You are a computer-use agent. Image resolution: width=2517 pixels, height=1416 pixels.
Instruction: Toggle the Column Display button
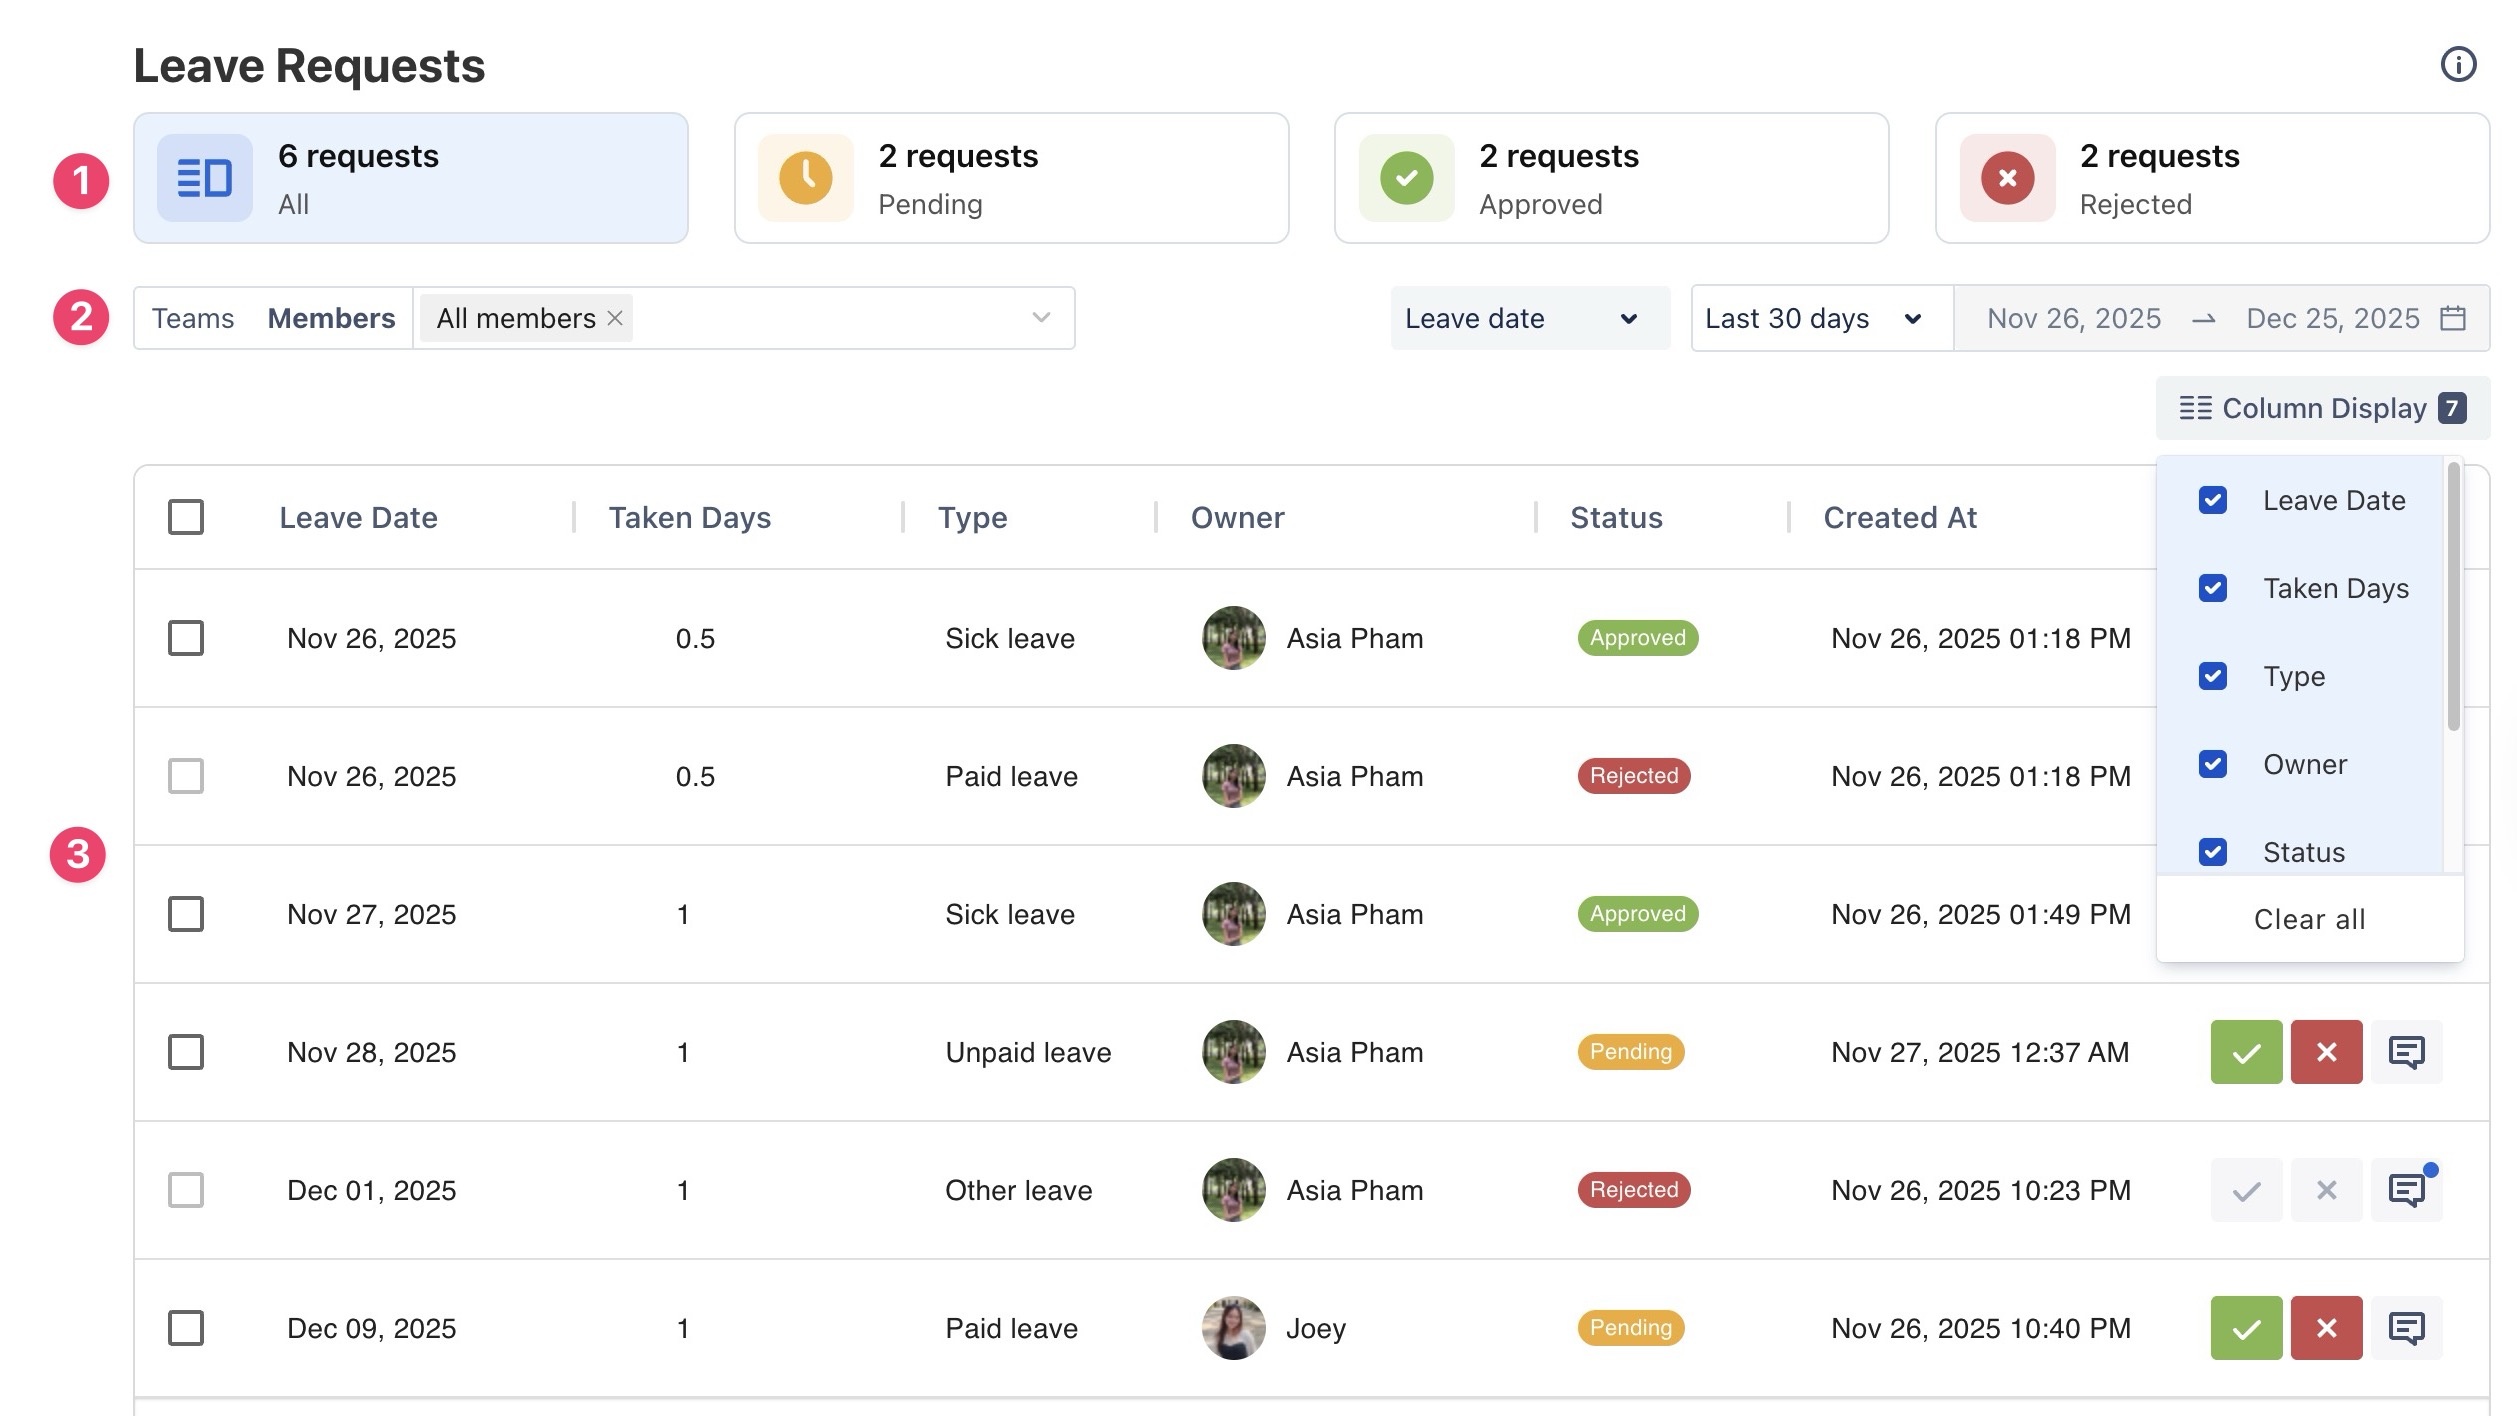coord(2321,408)
